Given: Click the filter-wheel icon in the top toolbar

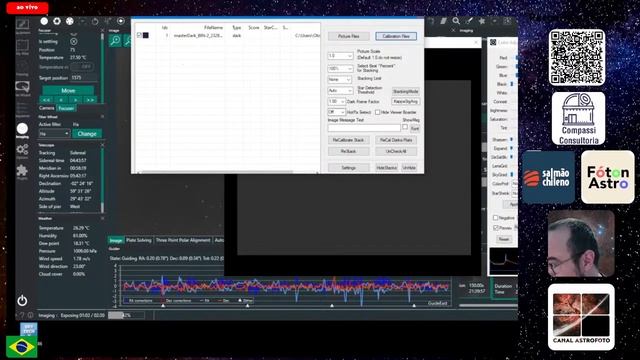Looking at the screenshot, I should [x=70, y=21].
